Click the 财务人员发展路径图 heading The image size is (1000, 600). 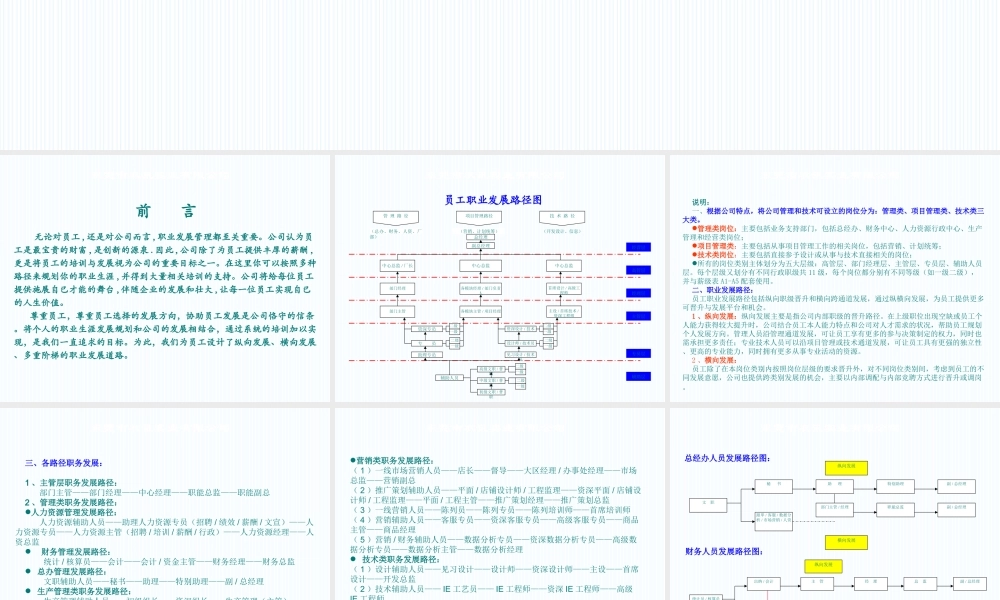click(x=724, y=552)
